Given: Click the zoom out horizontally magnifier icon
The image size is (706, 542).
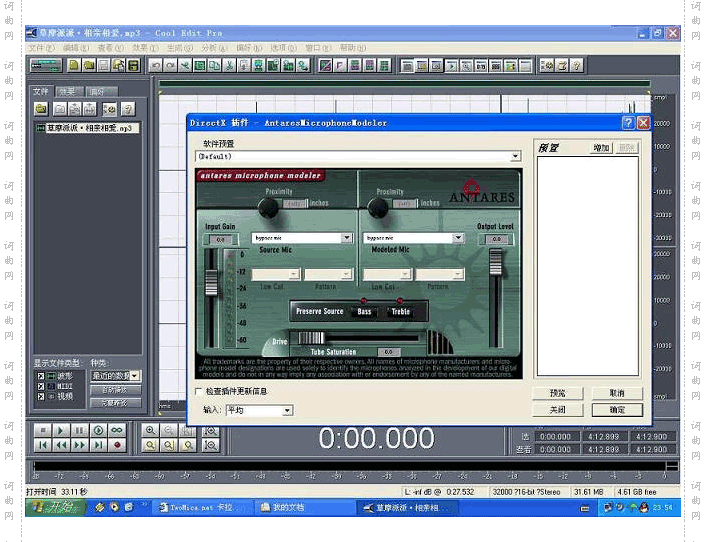Looking at the screenshot, I should [169, 430].
